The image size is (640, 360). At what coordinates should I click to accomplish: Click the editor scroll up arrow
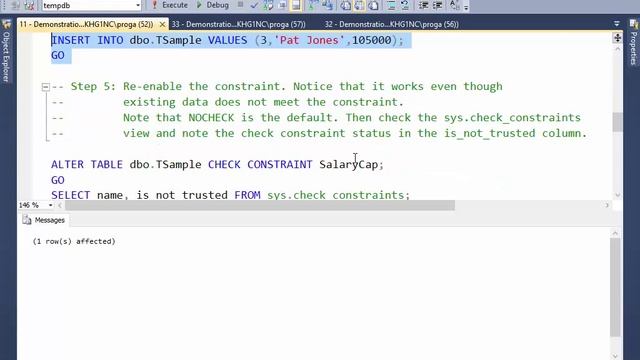tap(618, 49)
